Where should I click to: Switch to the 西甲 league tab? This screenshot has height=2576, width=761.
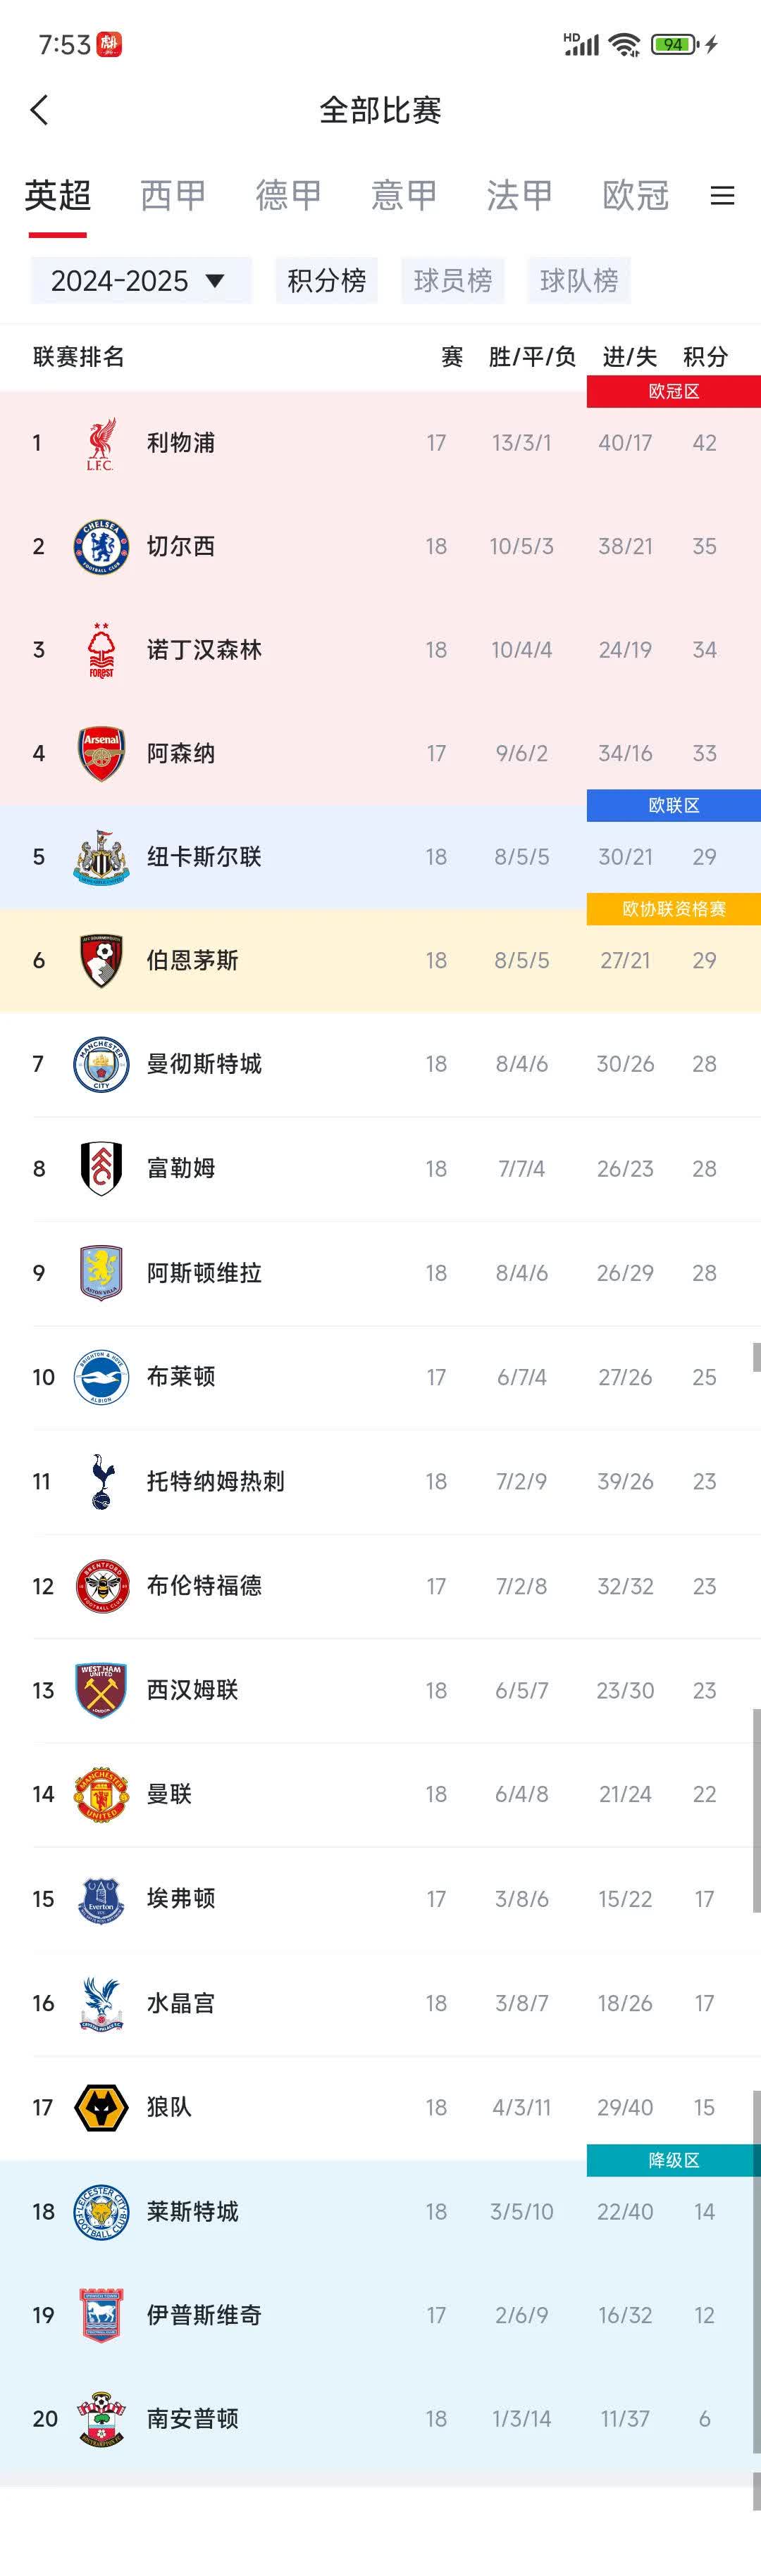[x=171, y=196]
